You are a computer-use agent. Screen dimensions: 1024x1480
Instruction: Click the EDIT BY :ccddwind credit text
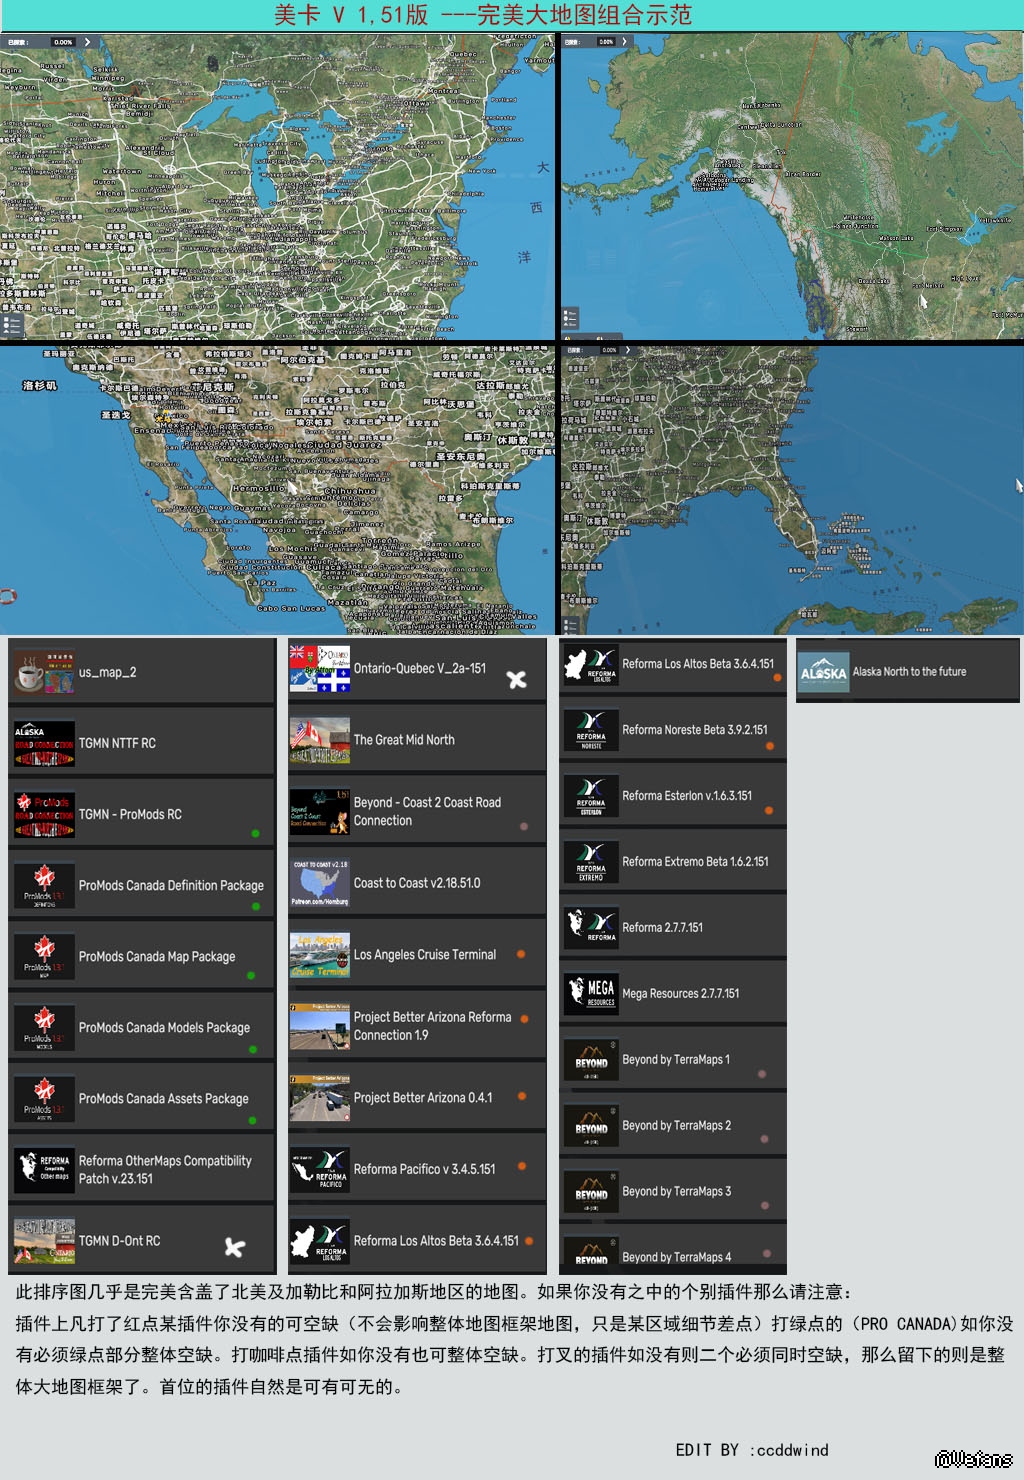tap(752, 1450)
